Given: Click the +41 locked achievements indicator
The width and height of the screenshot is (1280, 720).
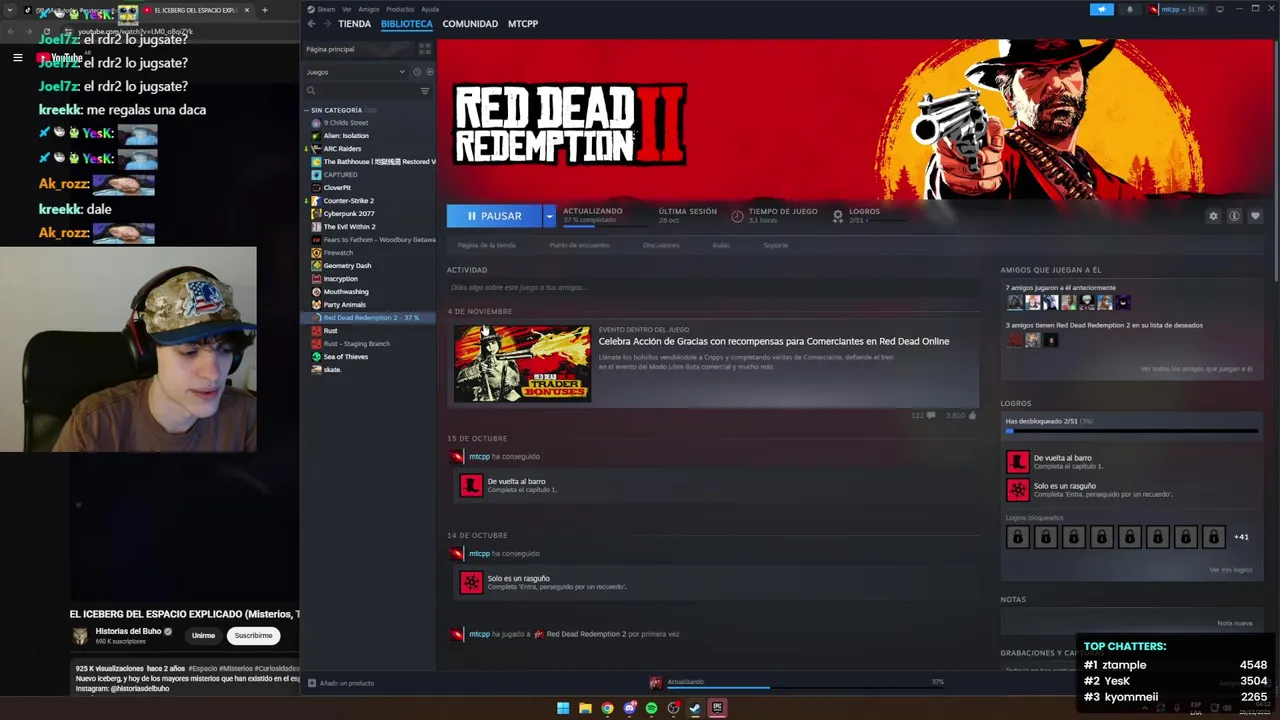Looking at the screenshot, I should click(1241, 537).
